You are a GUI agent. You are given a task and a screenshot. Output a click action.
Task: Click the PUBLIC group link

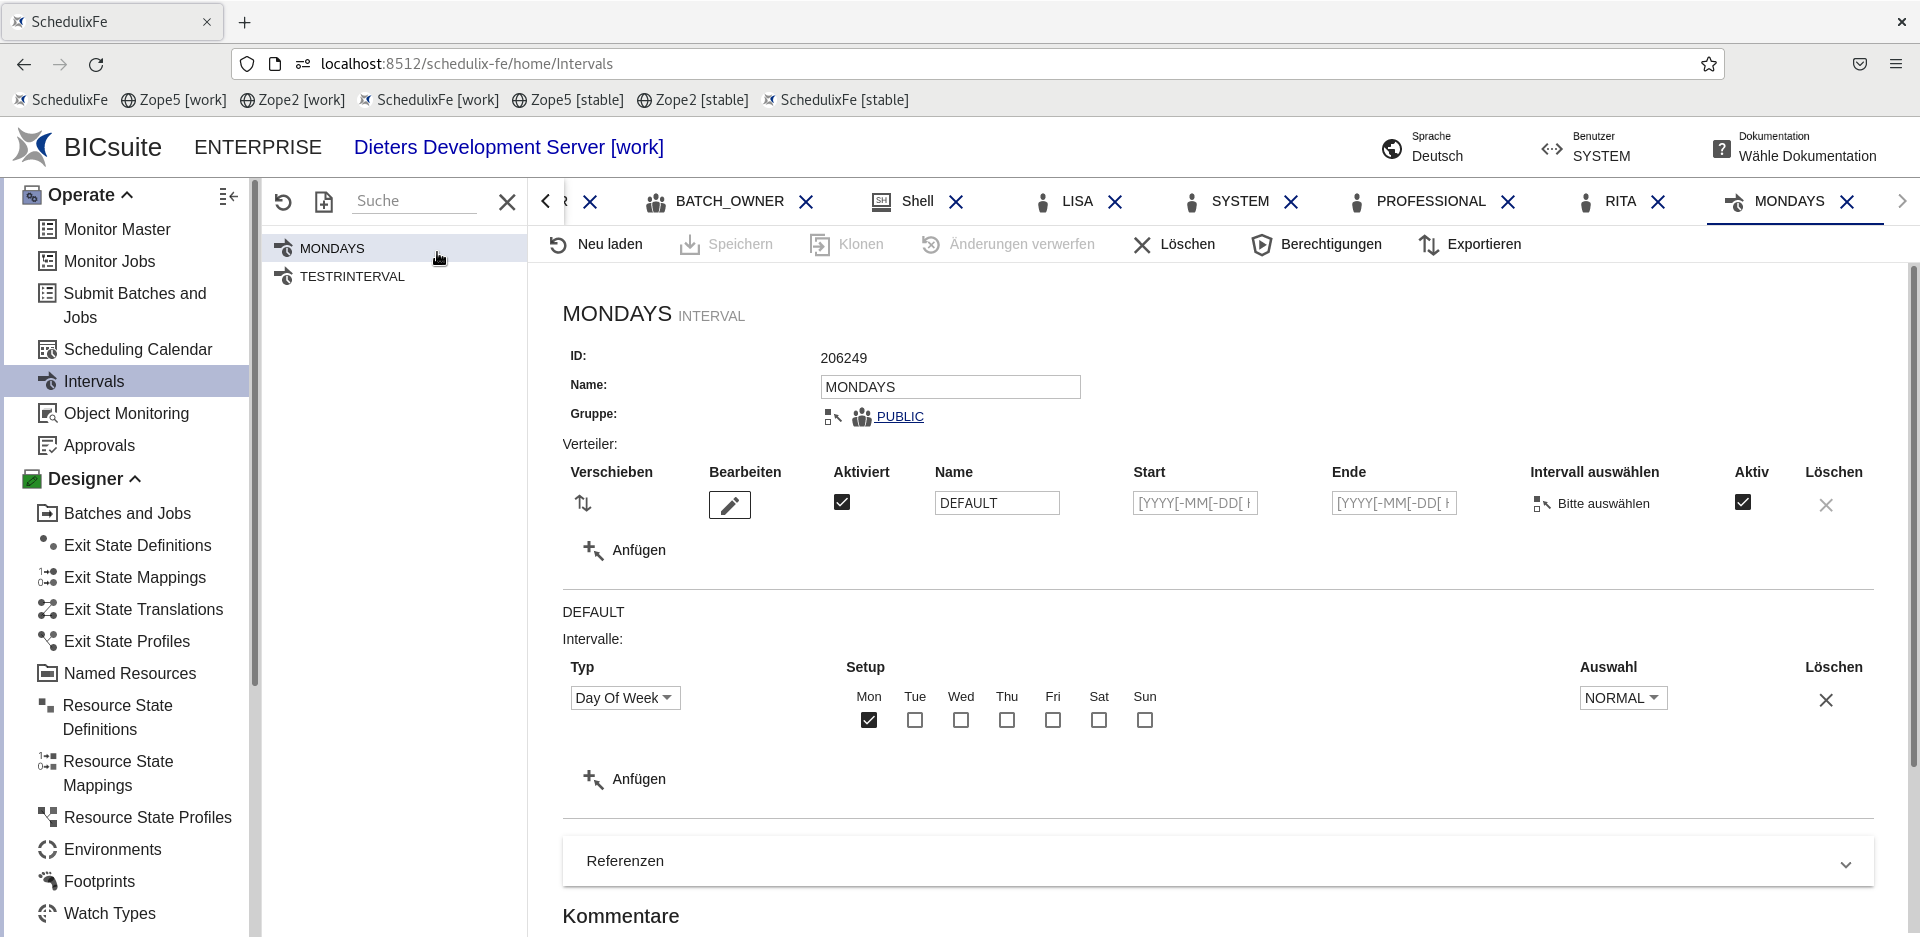coord(899,417)
